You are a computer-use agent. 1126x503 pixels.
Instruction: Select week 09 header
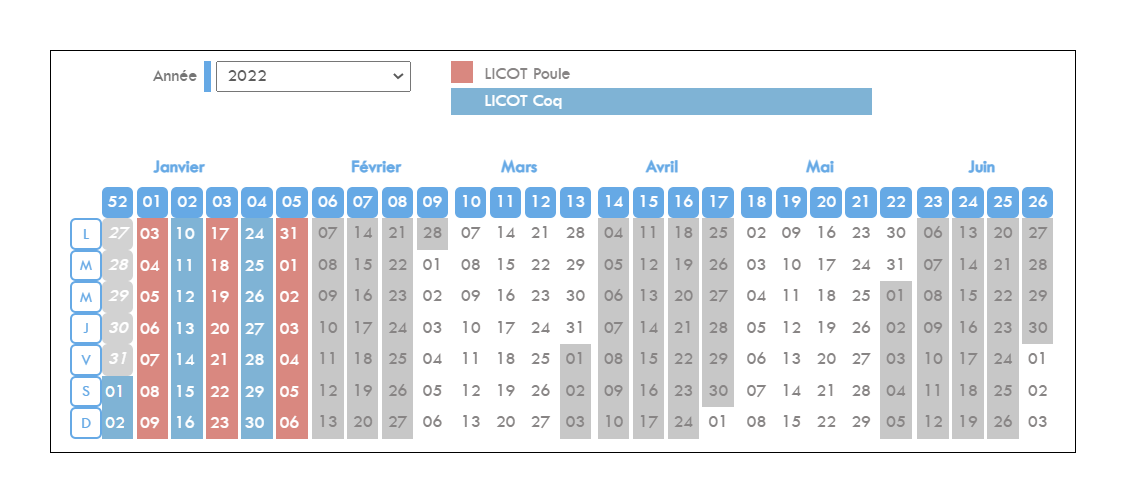tap(432, 202)
